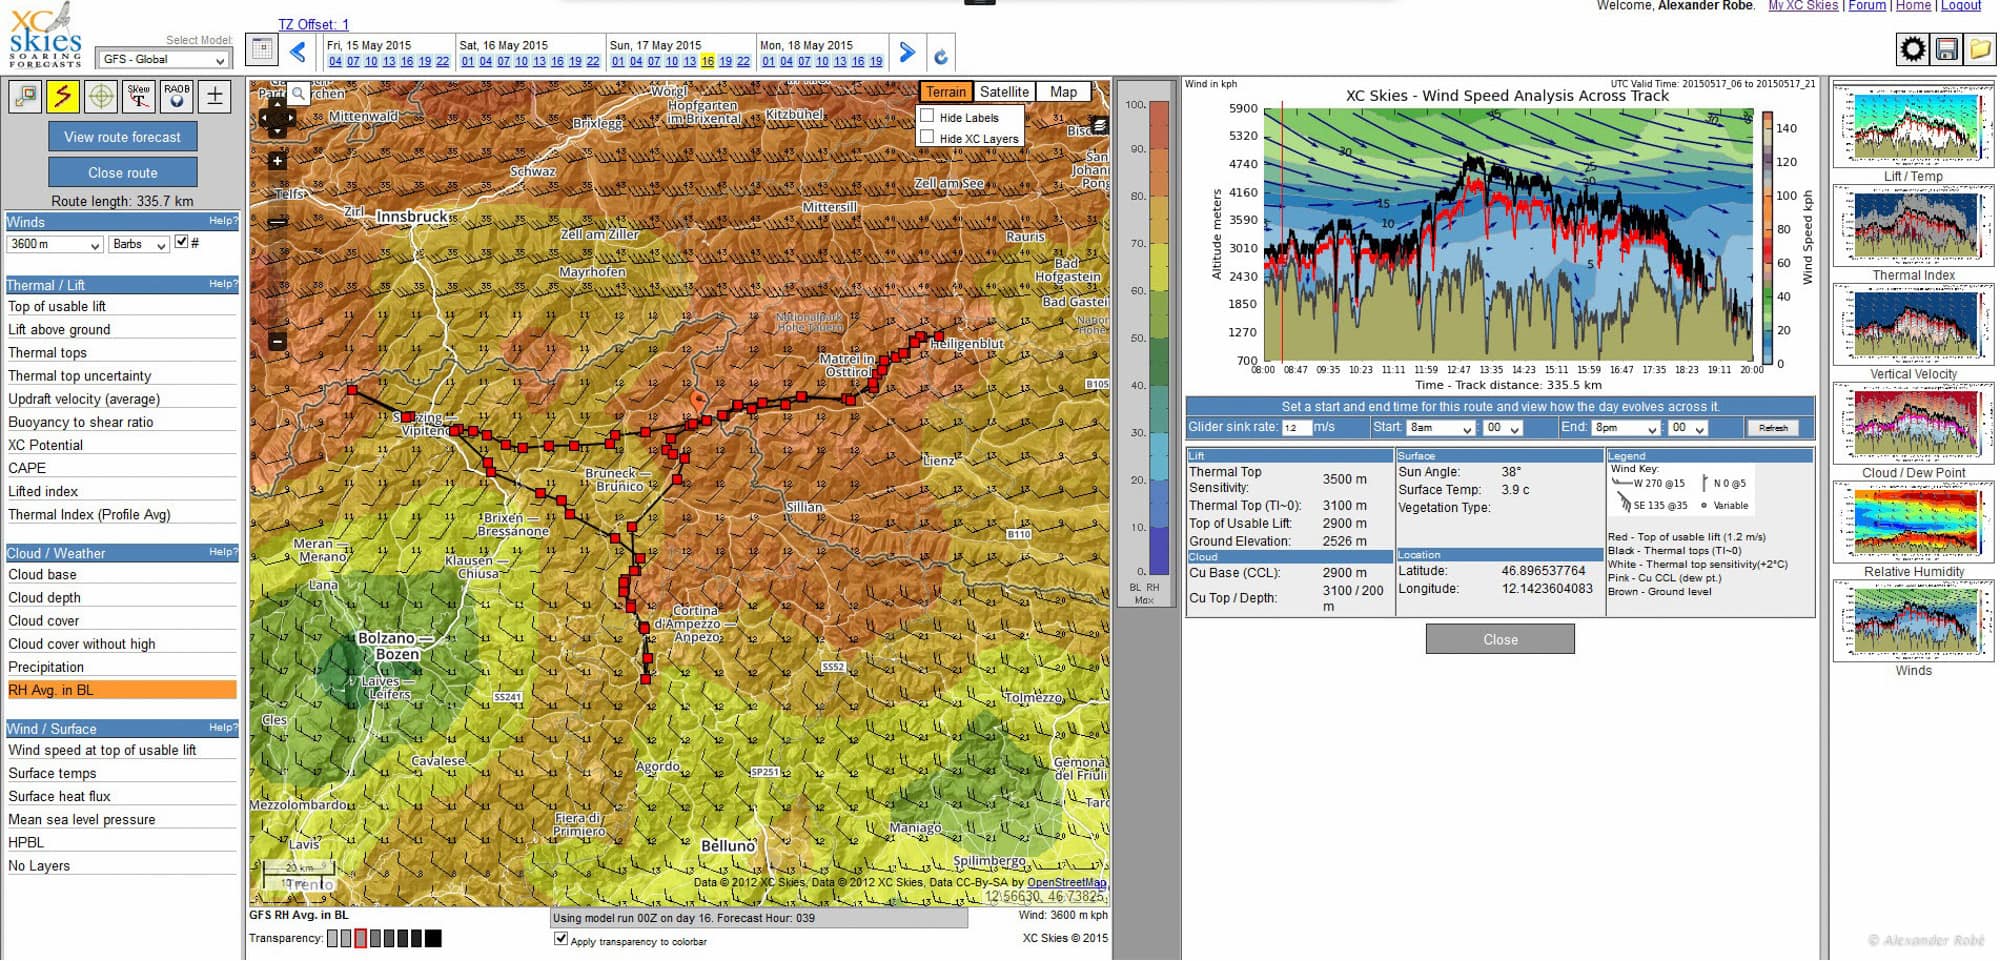Select the plus/minus measure tool
Viewport: 2000px width, 961px height.
pos(215,96)
